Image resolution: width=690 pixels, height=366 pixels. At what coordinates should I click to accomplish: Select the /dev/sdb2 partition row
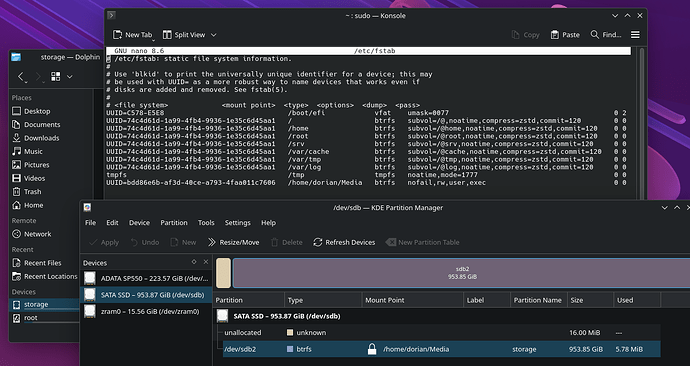[441, 349]
